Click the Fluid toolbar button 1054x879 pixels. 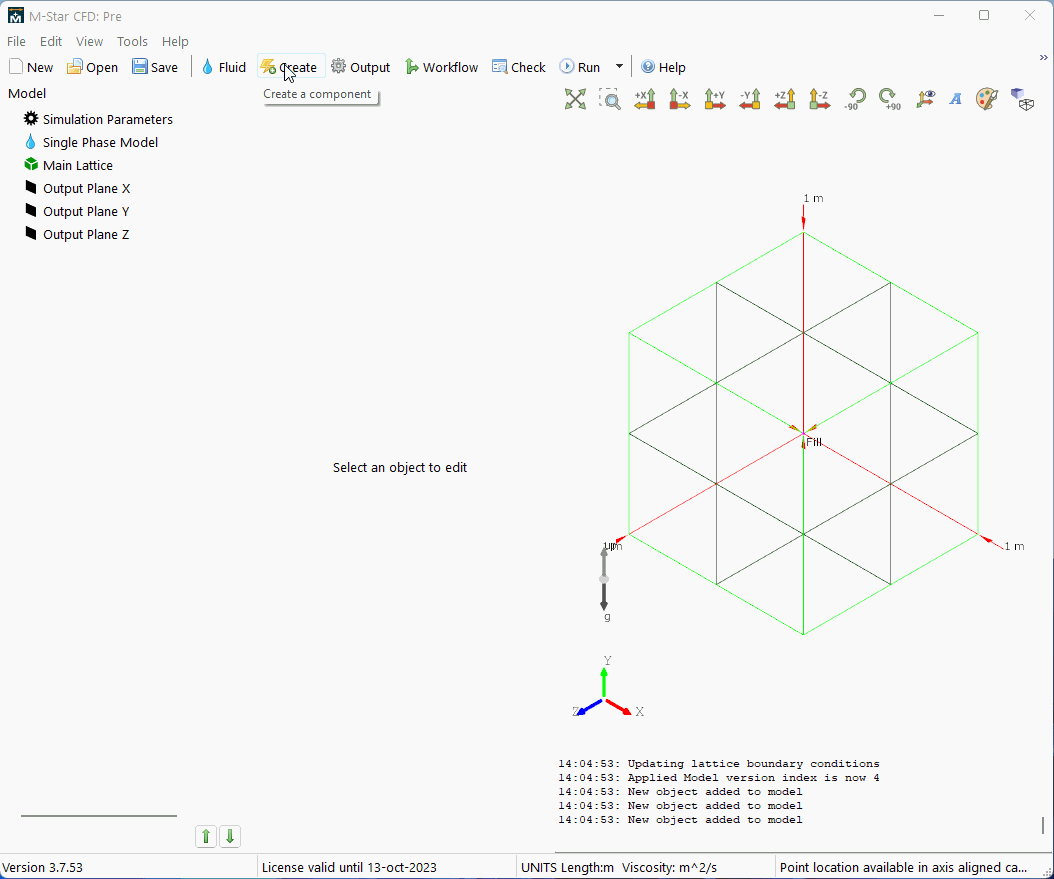point(224,67)
